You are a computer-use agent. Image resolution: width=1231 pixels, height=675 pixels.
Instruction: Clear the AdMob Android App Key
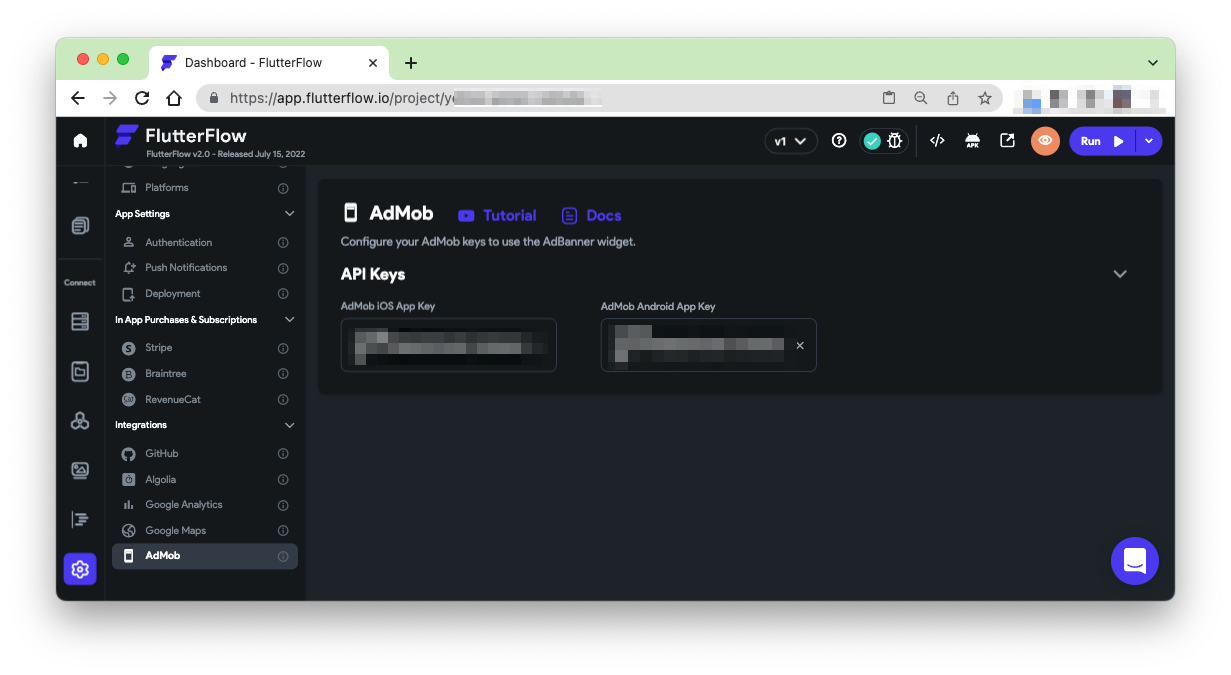[800, 345]
